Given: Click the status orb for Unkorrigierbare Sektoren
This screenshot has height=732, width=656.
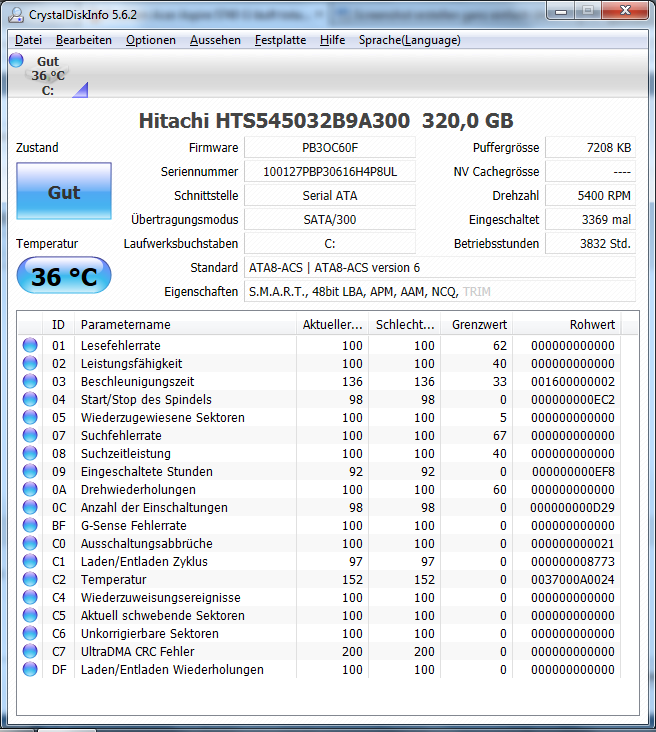Looking at the screenshot, I should [x=30, y=633].
